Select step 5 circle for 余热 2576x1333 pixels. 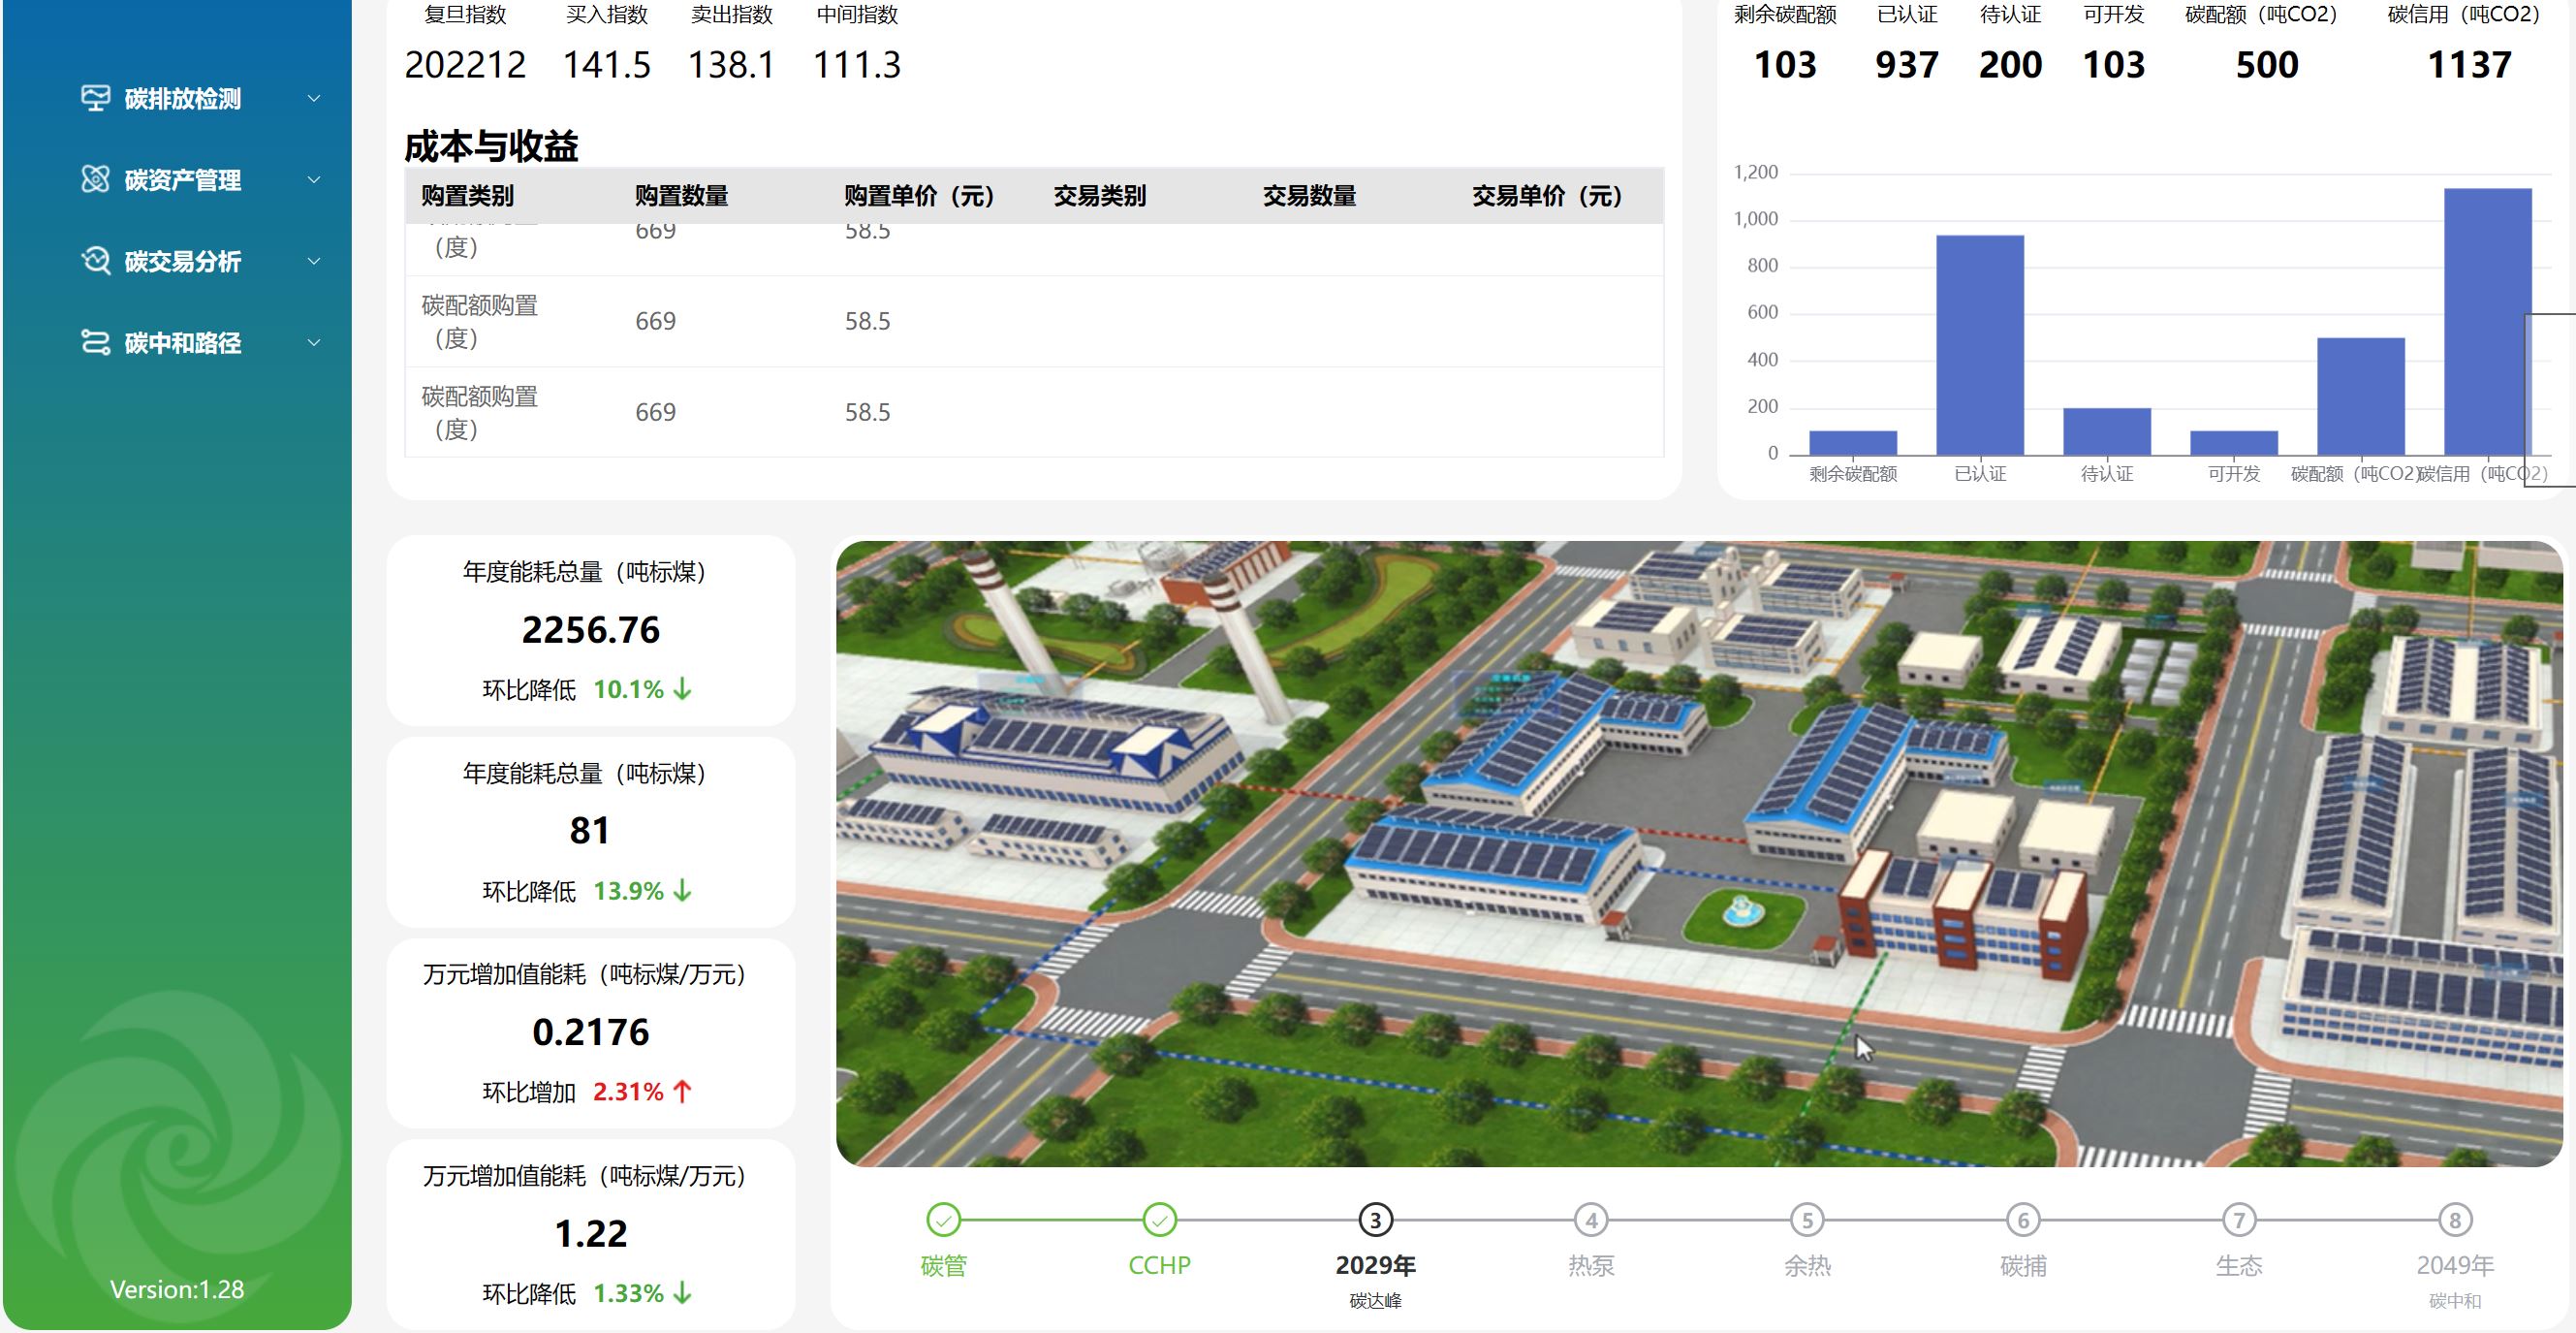(x=1807, y=1220)
